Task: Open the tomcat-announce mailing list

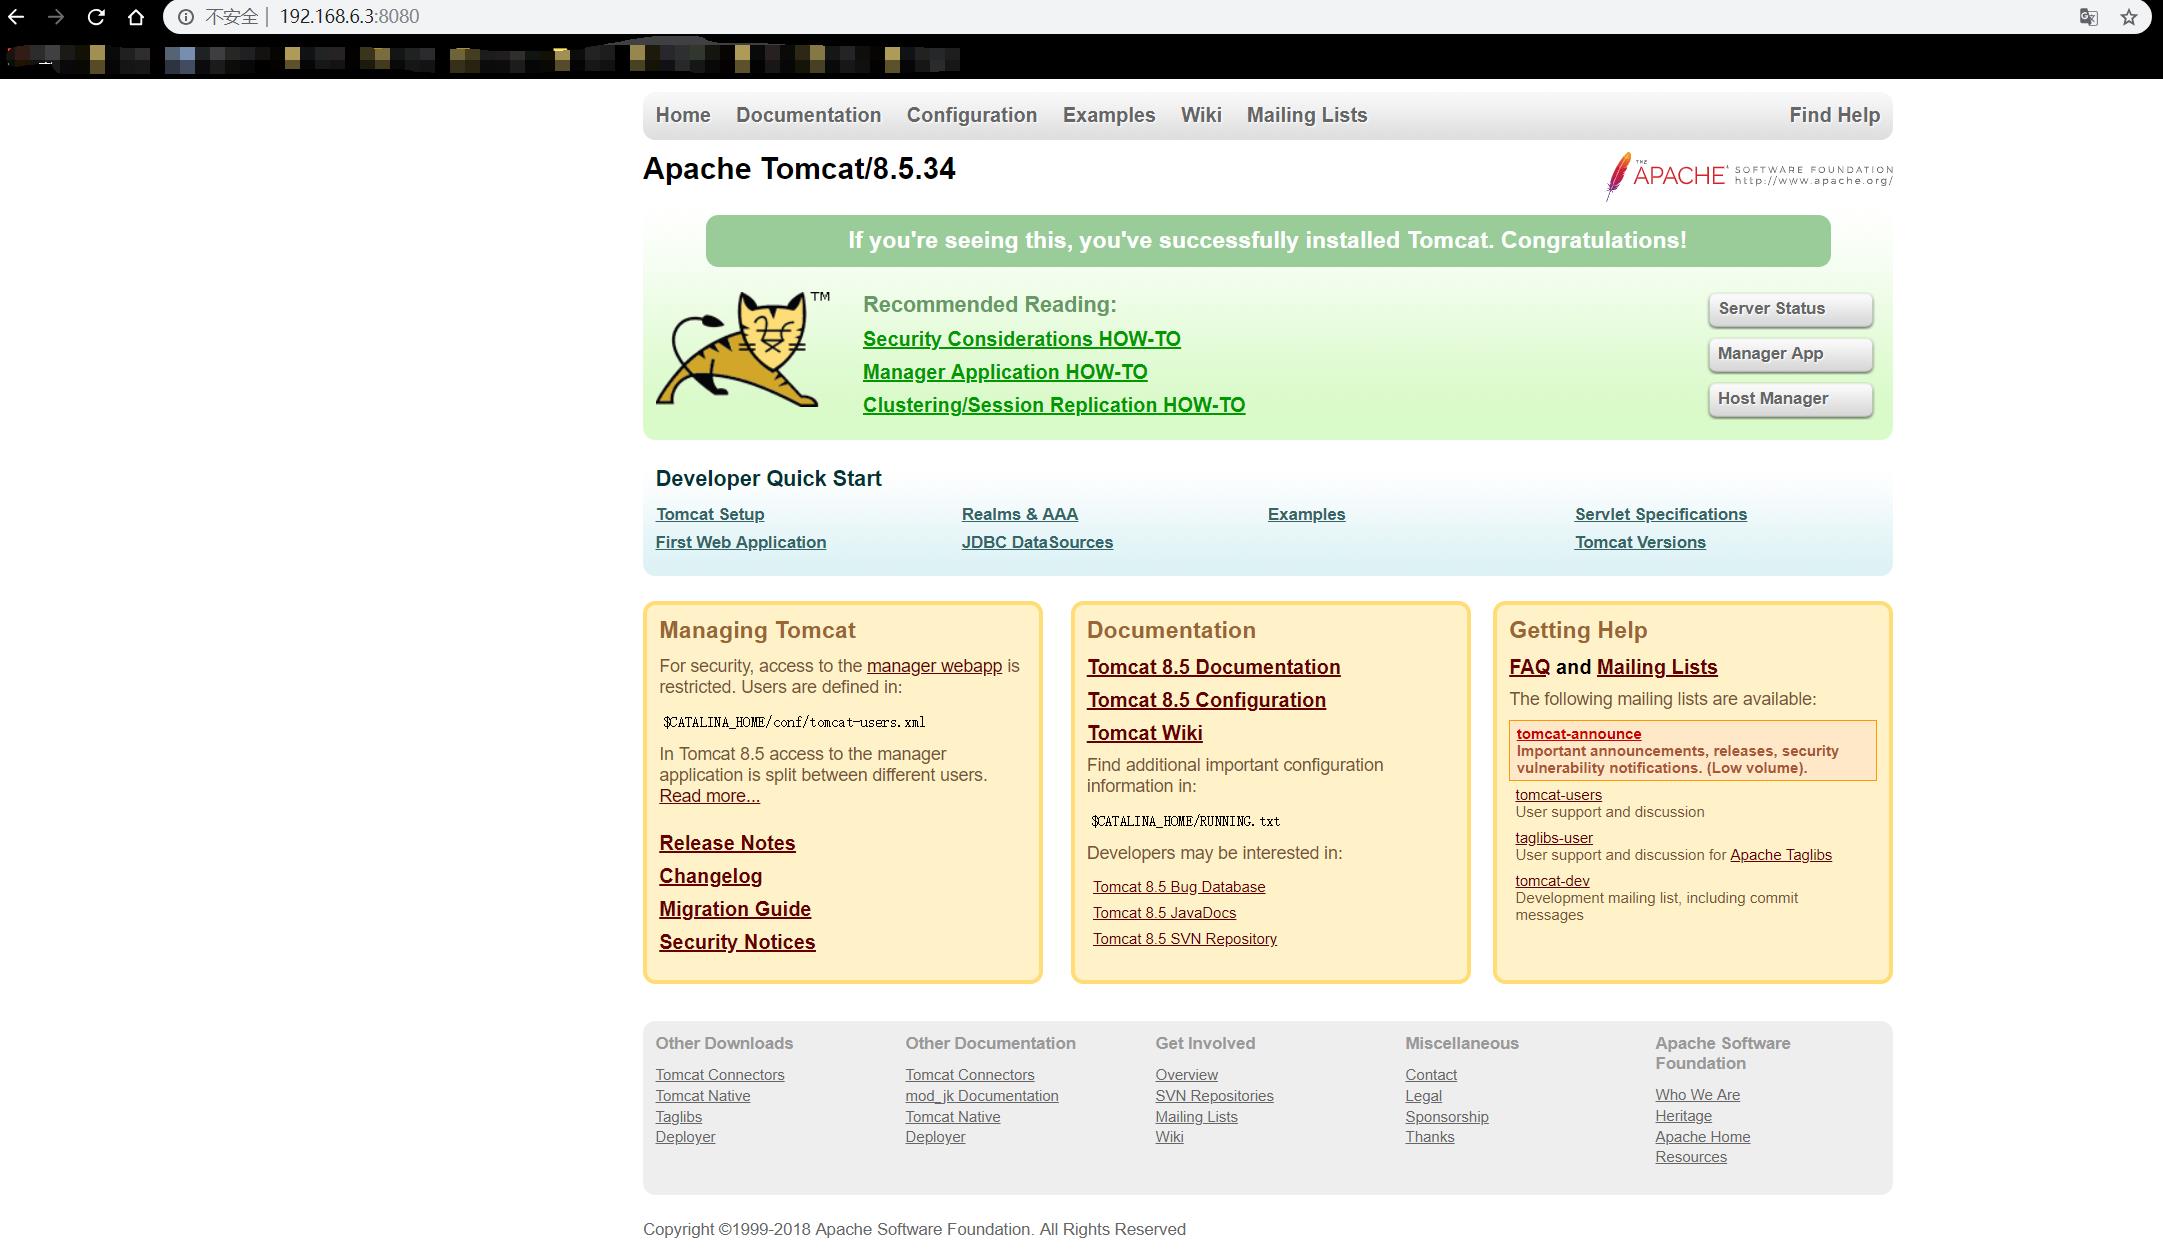Action: [1578, 734]
